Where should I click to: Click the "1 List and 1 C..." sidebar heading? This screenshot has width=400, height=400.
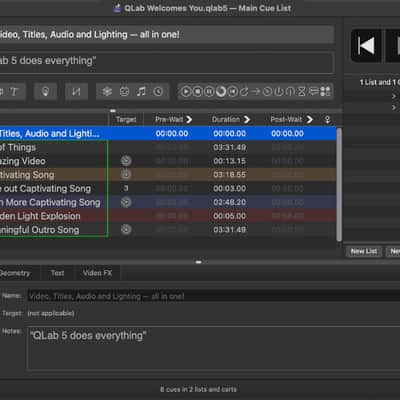click(380, 82)
